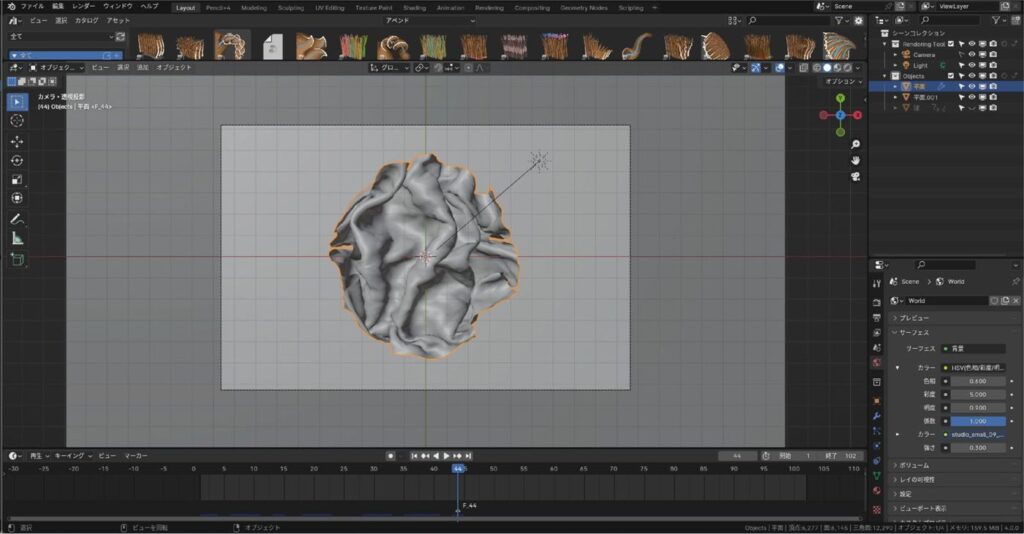Hide Camera in viewport with eye icon
Viewport: 1024px width, 534px height.
tap(972, 55)
